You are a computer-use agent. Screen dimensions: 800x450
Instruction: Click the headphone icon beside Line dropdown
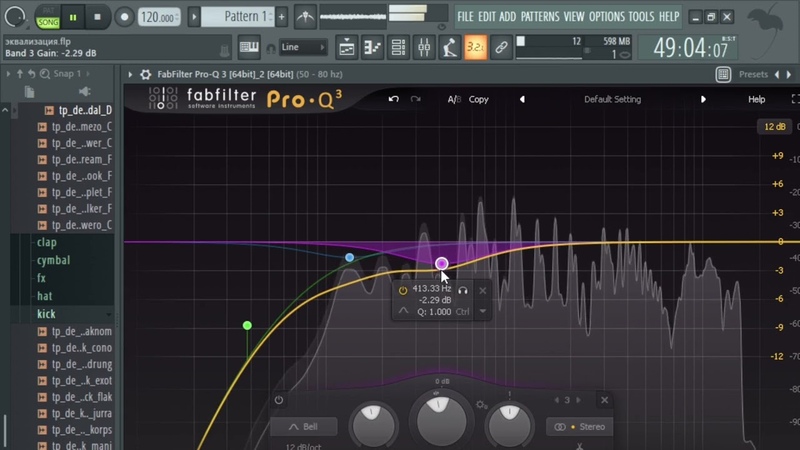[x=271, y=48]
